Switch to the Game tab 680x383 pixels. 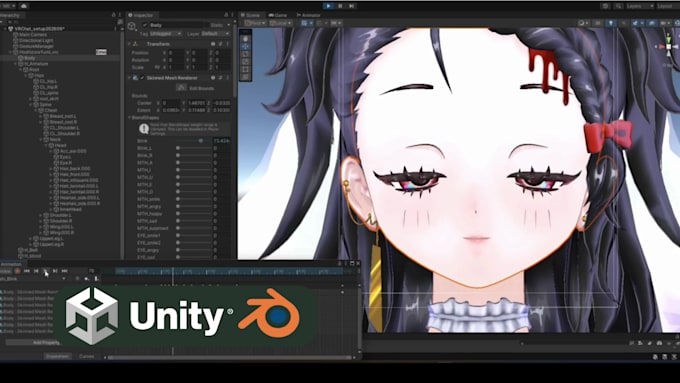[278, 15]
